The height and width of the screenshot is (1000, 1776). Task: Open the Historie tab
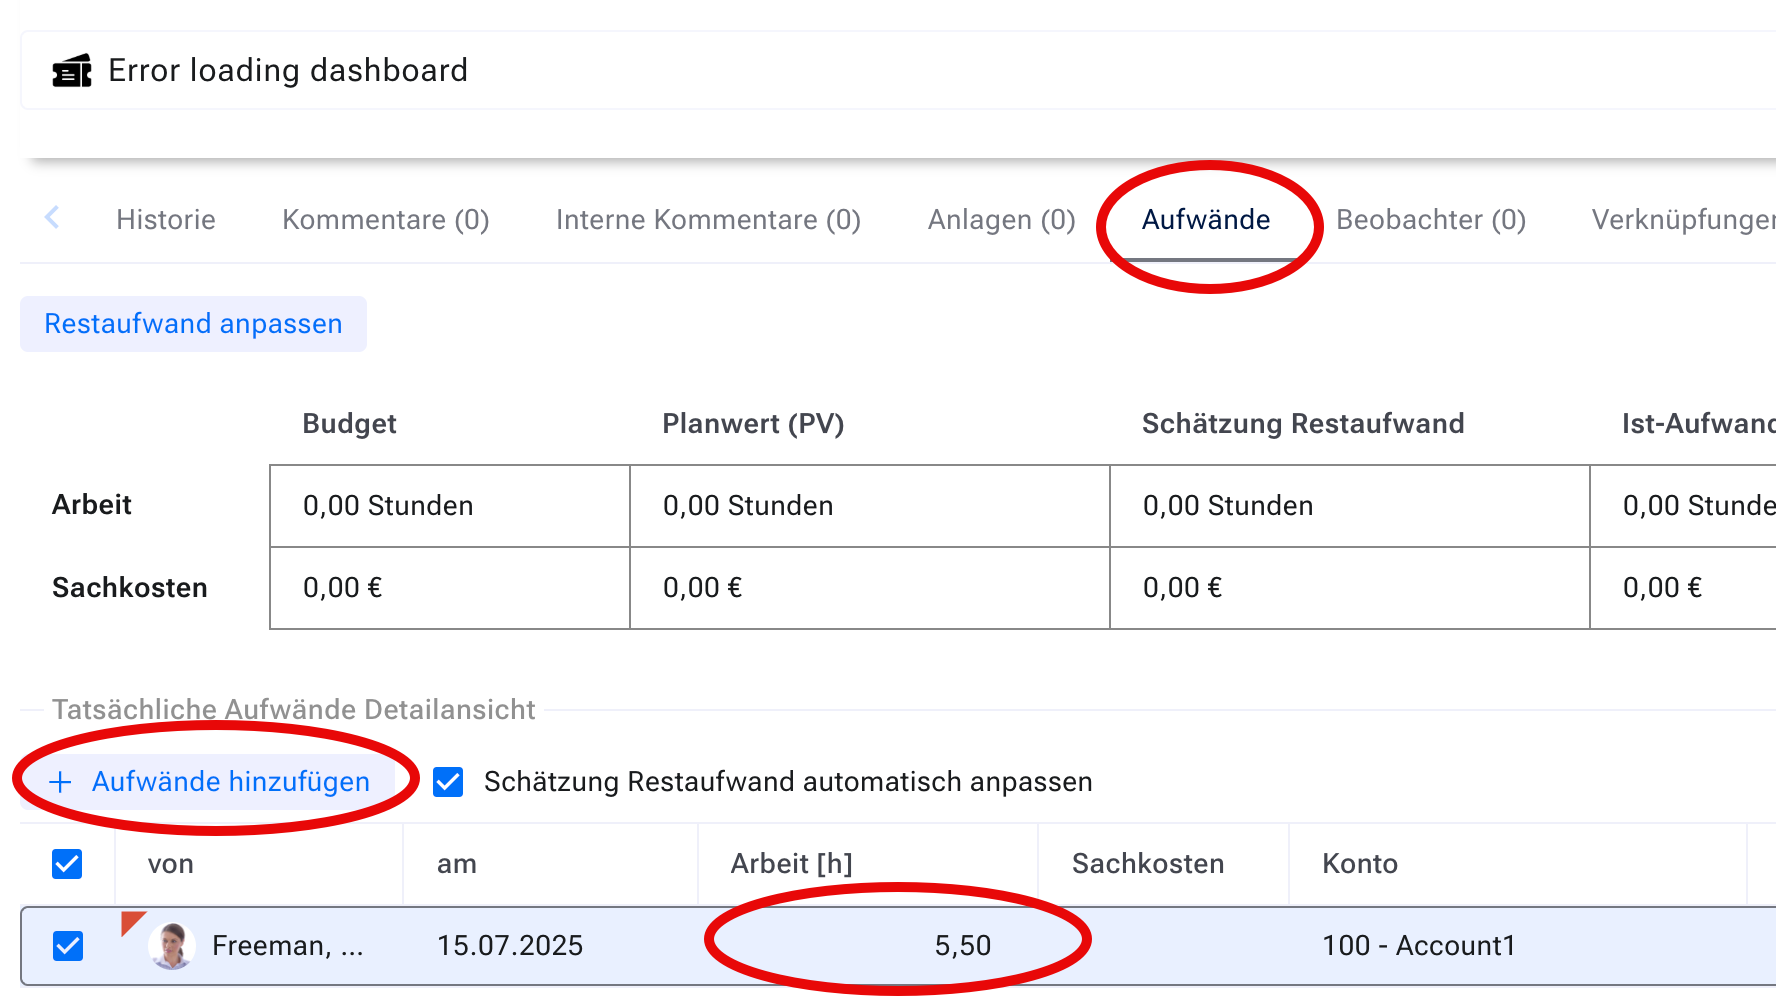point(166,220)
